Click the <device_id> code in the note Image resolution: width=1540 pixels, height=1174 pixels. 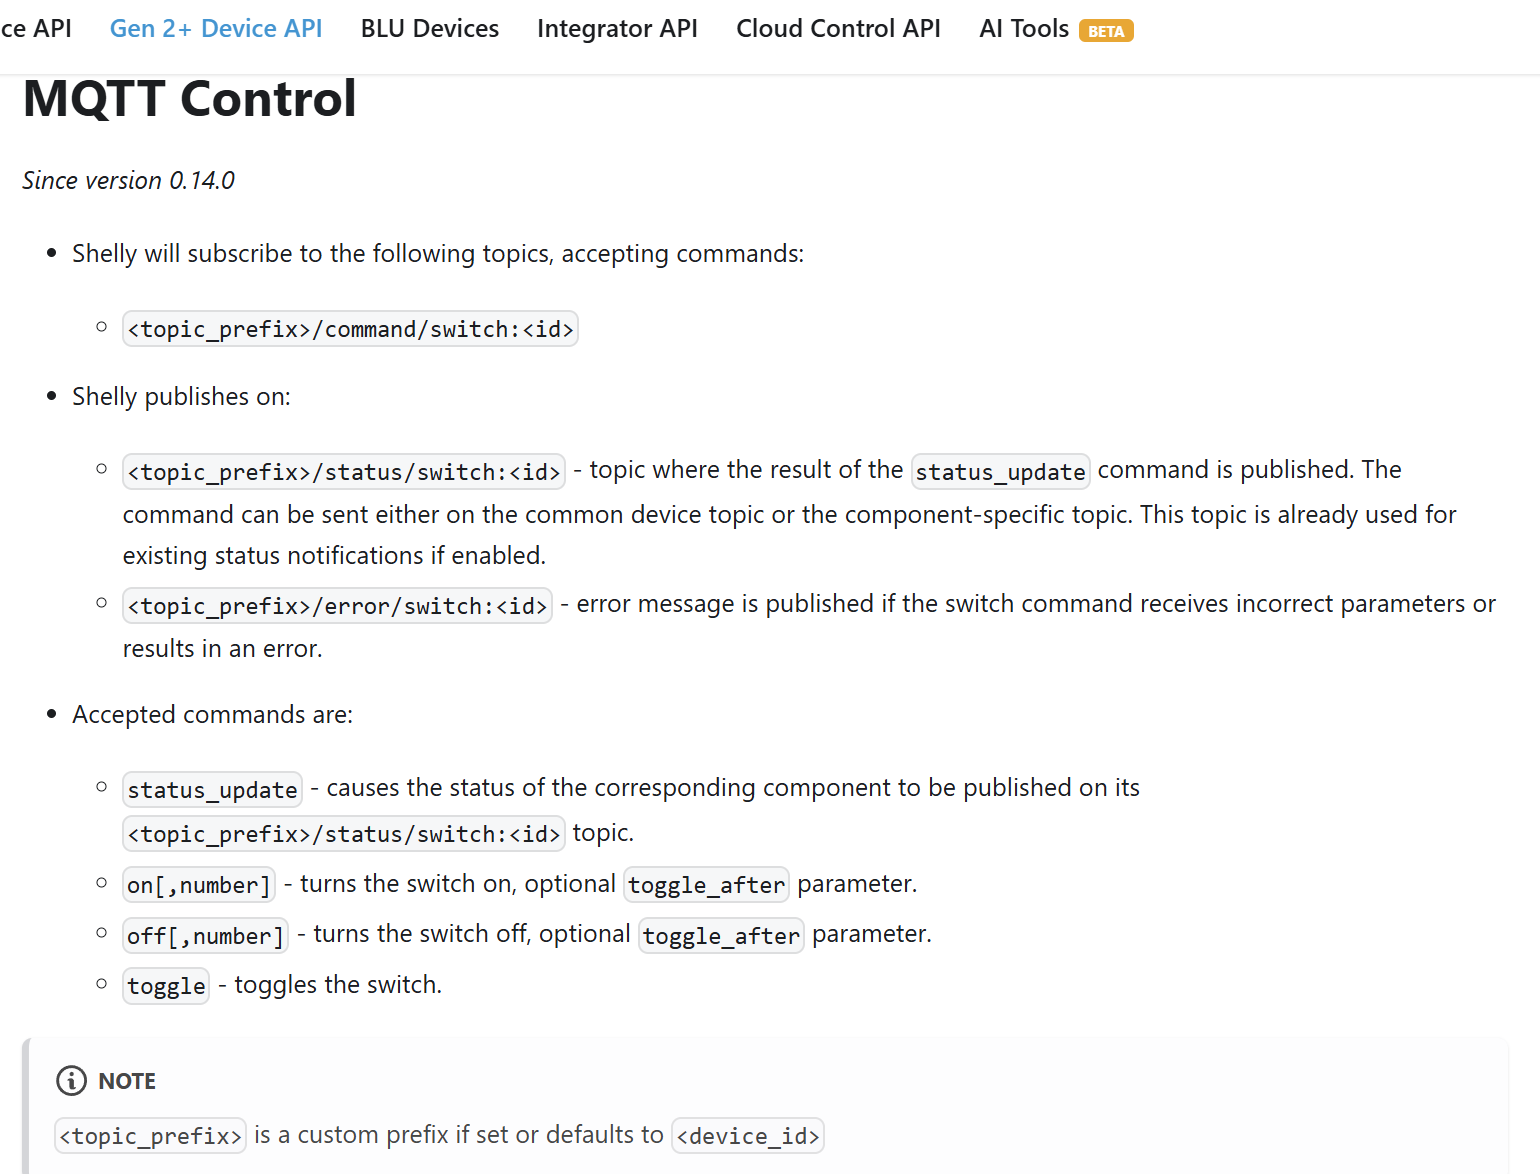tap(748, 1136)
